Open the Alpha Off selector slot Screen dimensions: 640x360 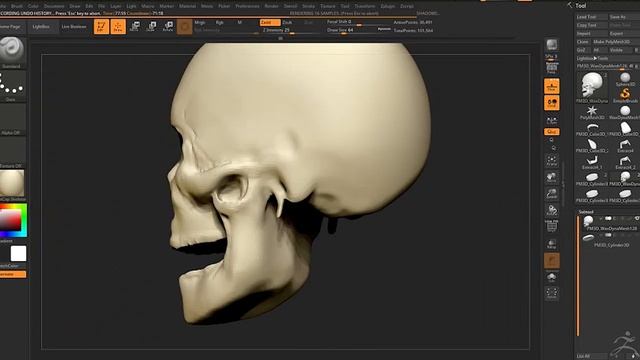(x=12, y=118)
